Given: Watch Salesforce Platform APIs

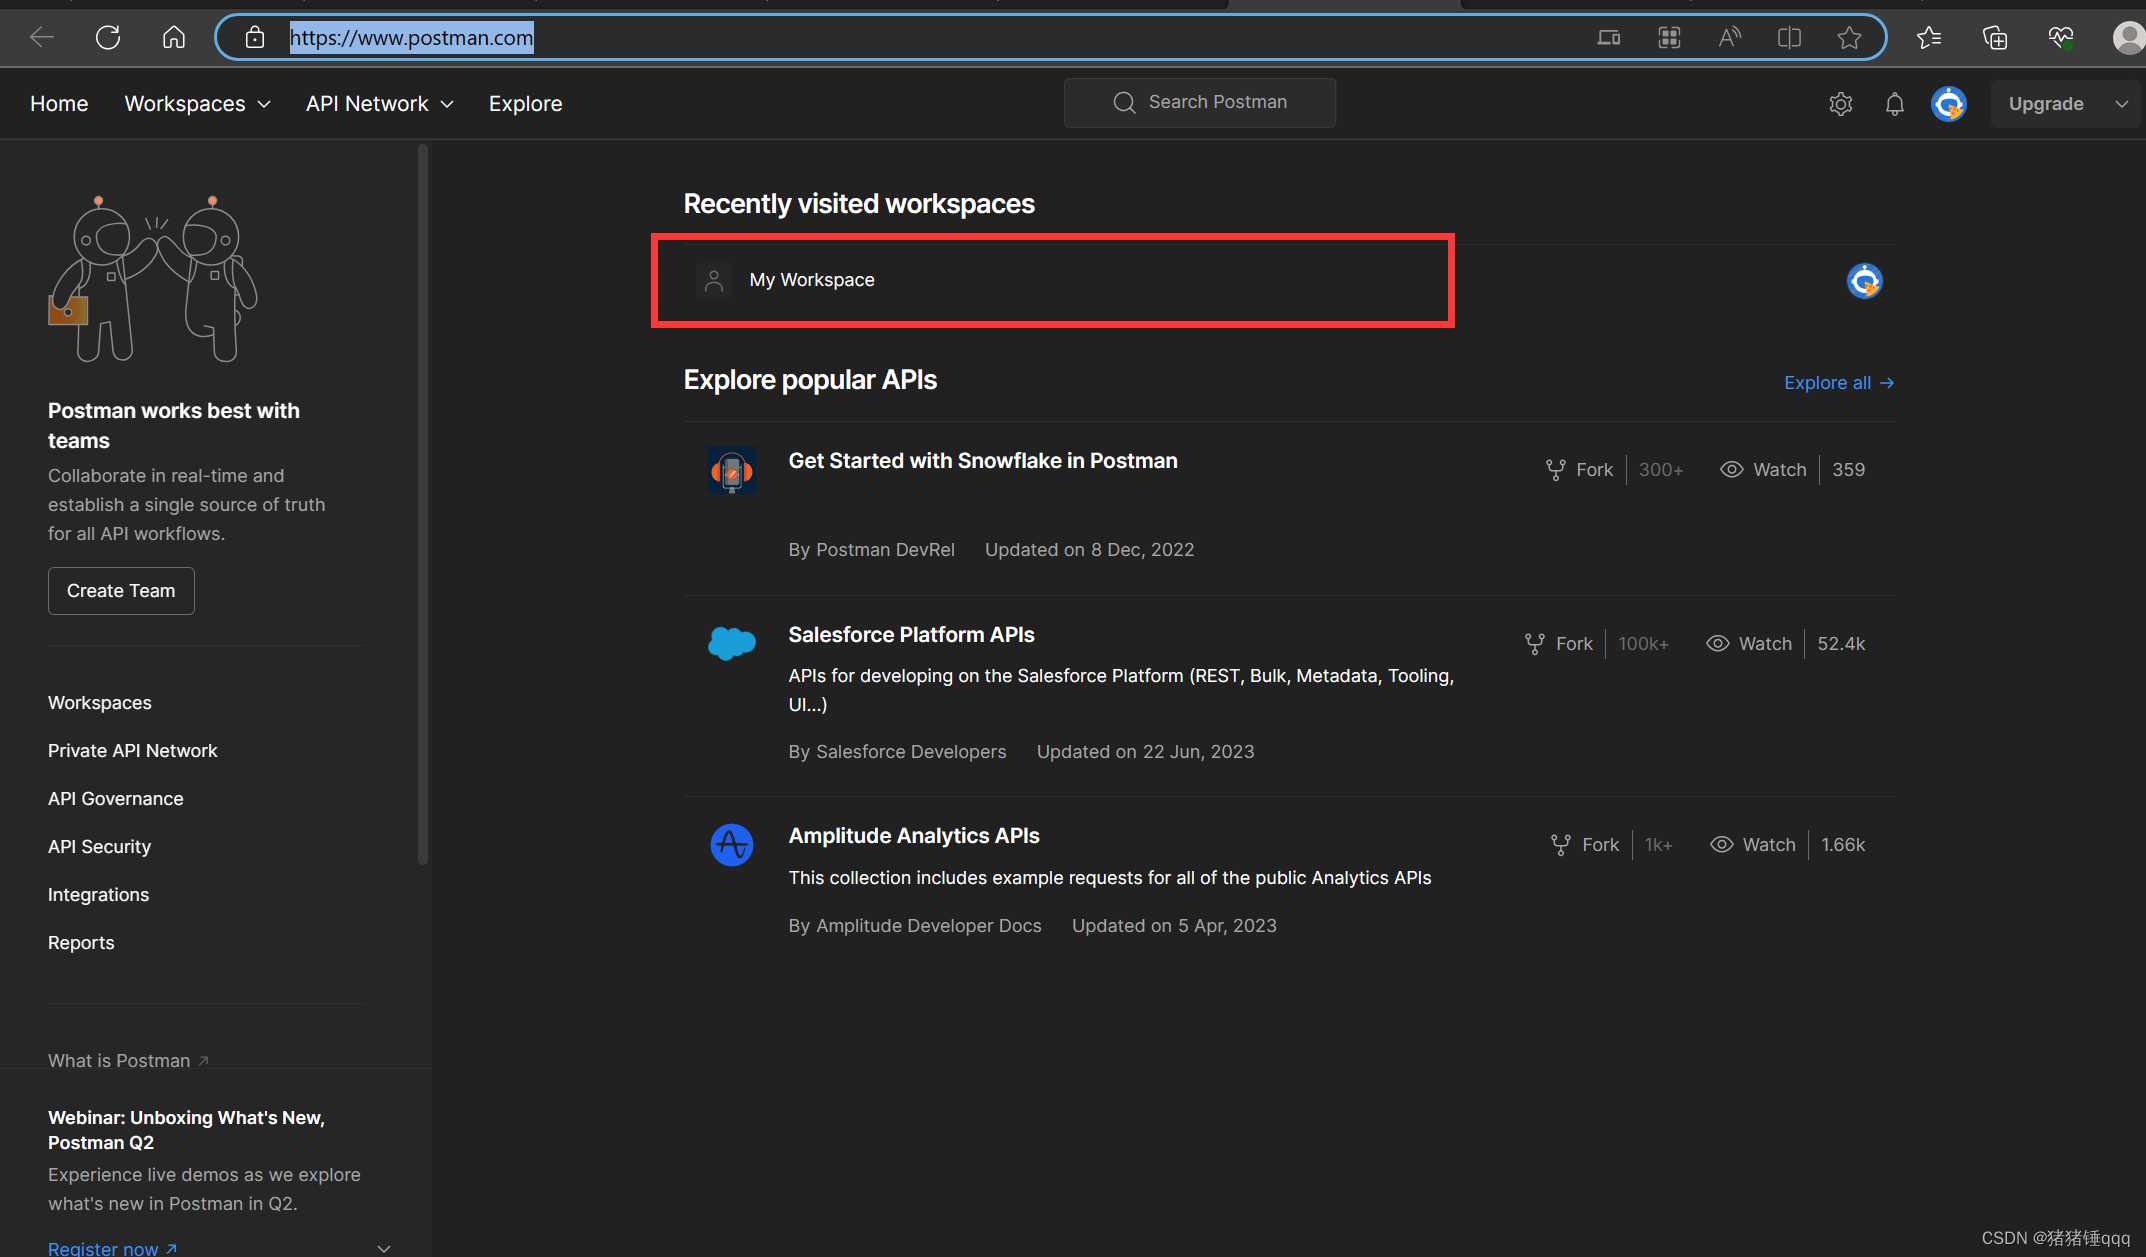Looking at the screenshot, I should click(x=1748, y=643).
